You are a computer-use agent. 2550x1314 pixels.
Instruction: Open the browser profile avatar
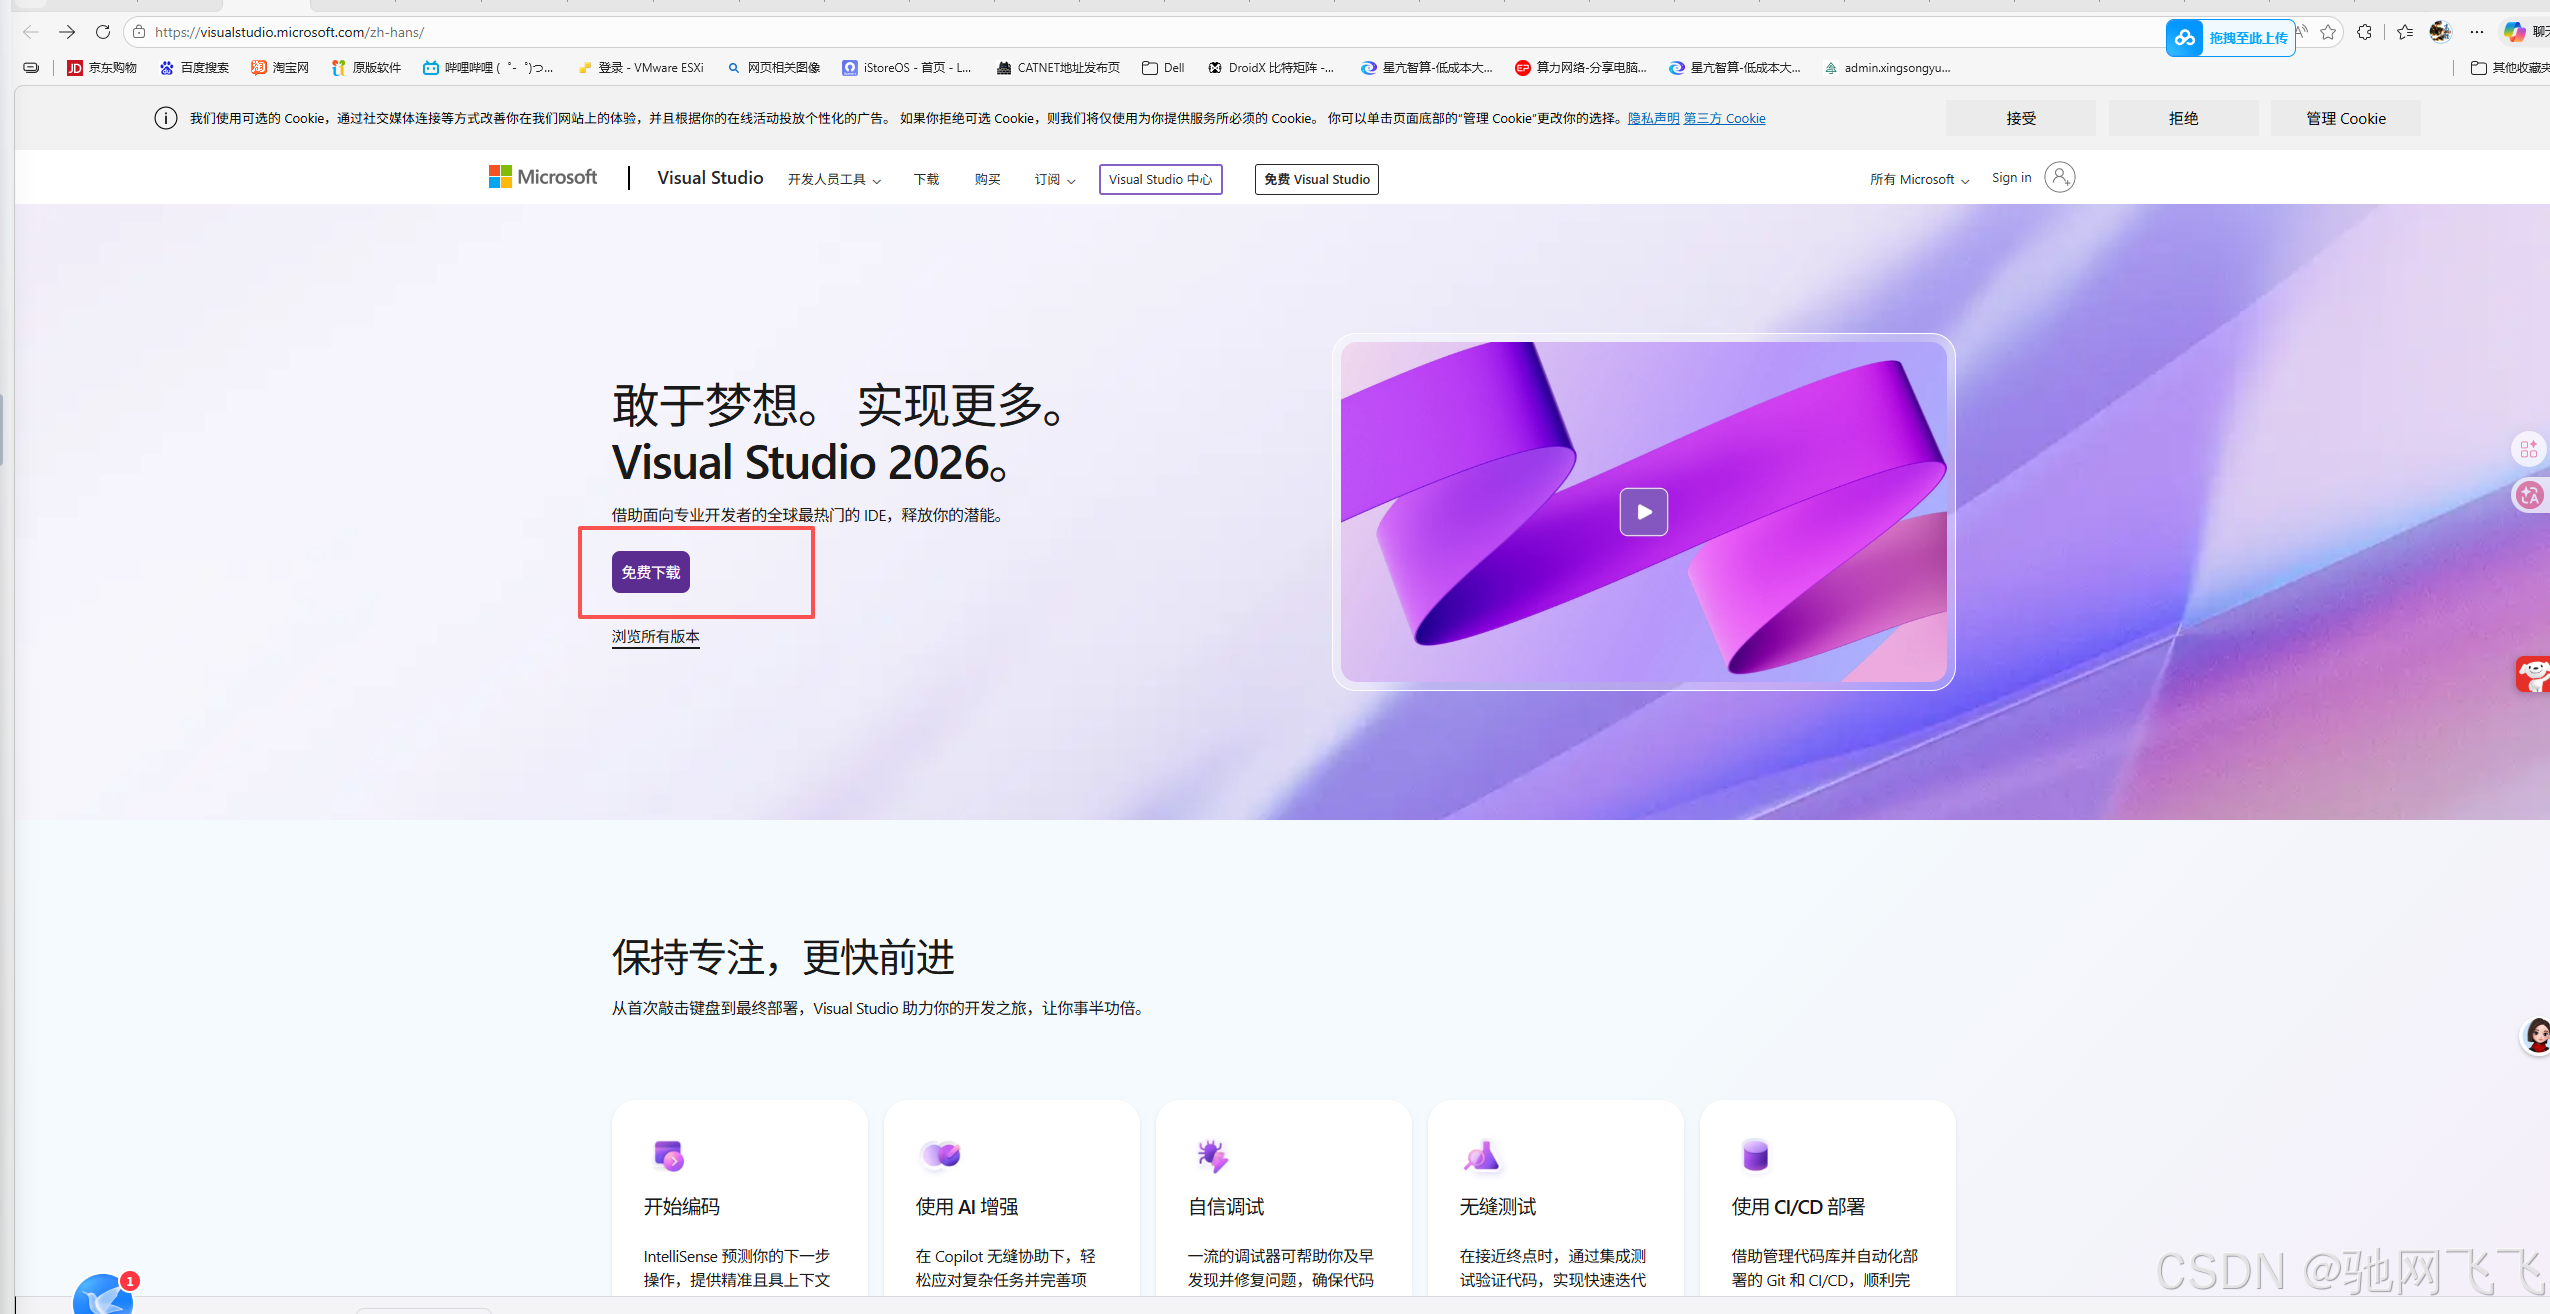(2440, 31)
